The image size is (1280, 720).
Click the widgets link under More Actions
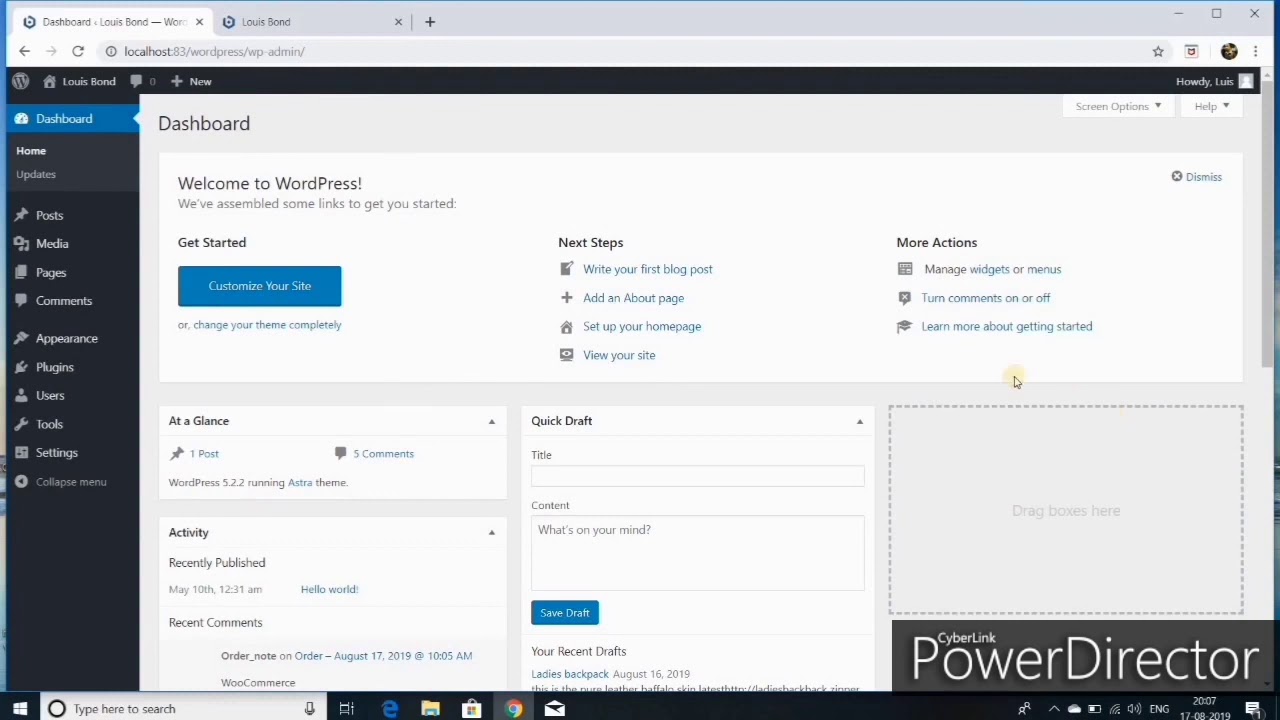(x=989, y=269)
